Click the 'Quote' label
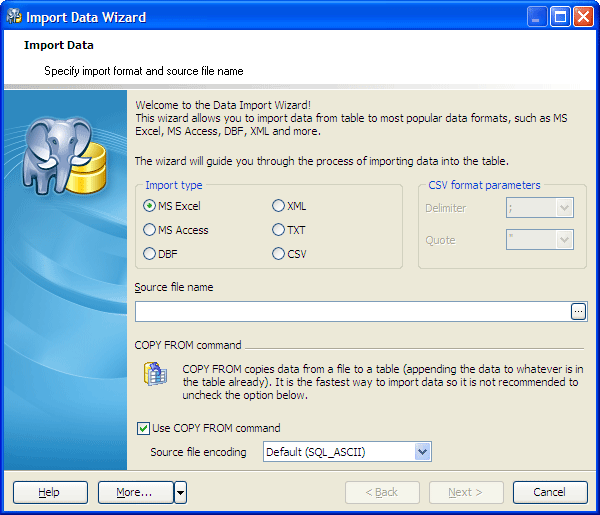 pyautogui.click(x=440, y=240)
